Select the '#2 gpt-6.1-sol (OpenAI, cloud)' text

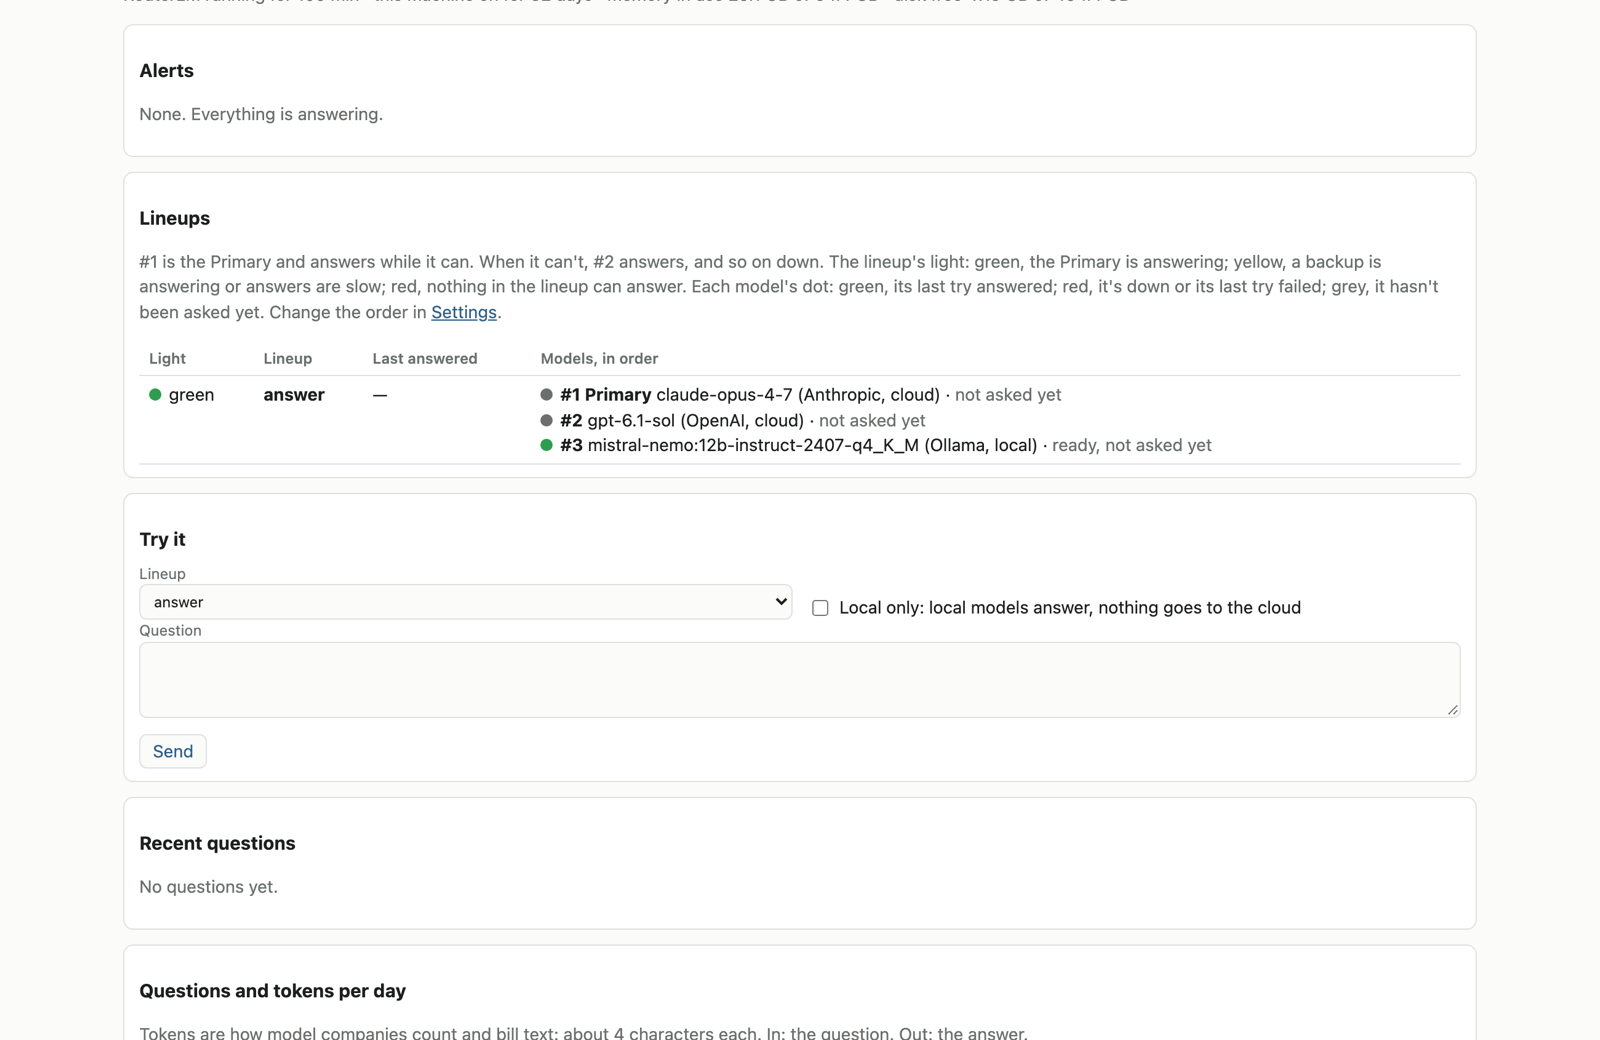pyautogui.click(x=682, y=420)
